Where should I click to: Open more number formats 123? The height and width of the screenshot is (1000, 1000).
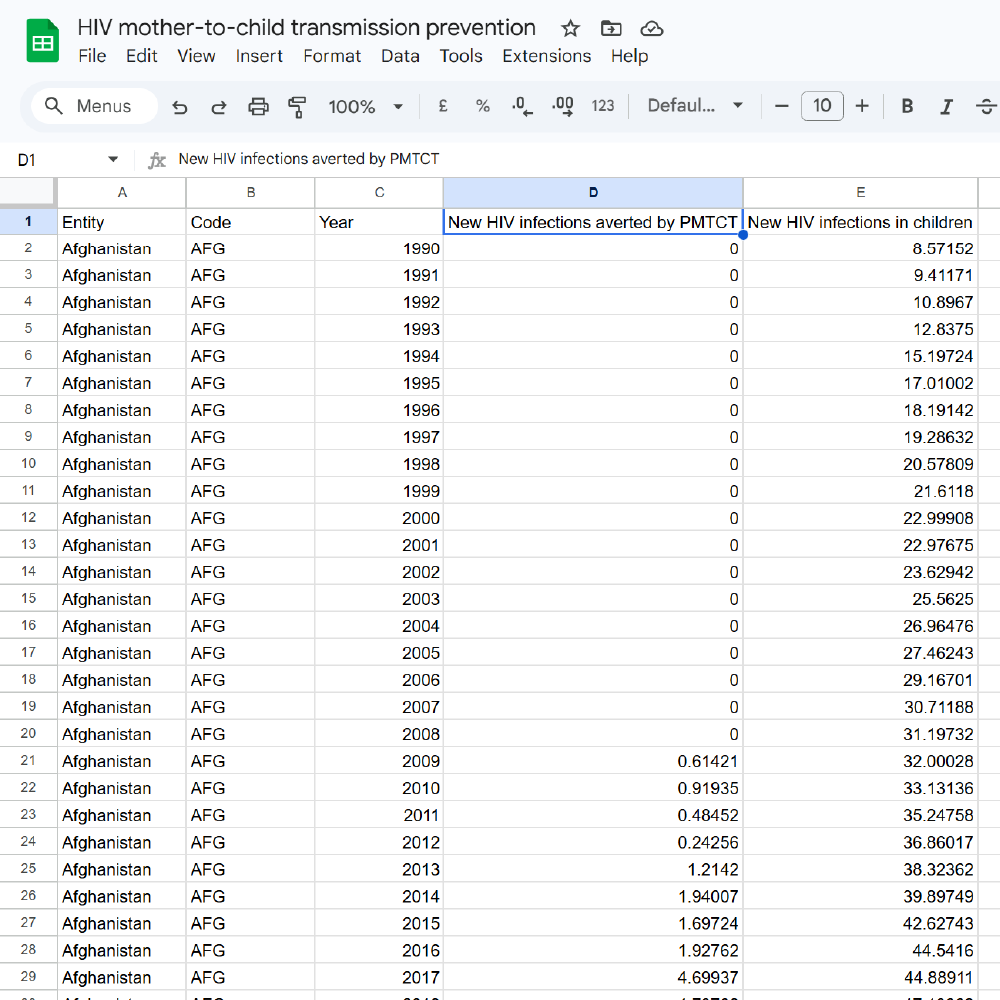click(x=603, y=106)
